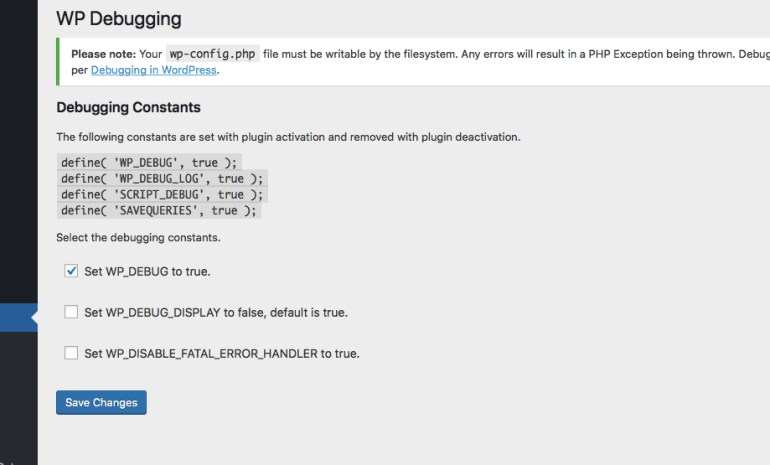Click the define 'WP_DEBUG' code line
The image size is (770, 465).
pyautogui.click(x=149, y=163)
